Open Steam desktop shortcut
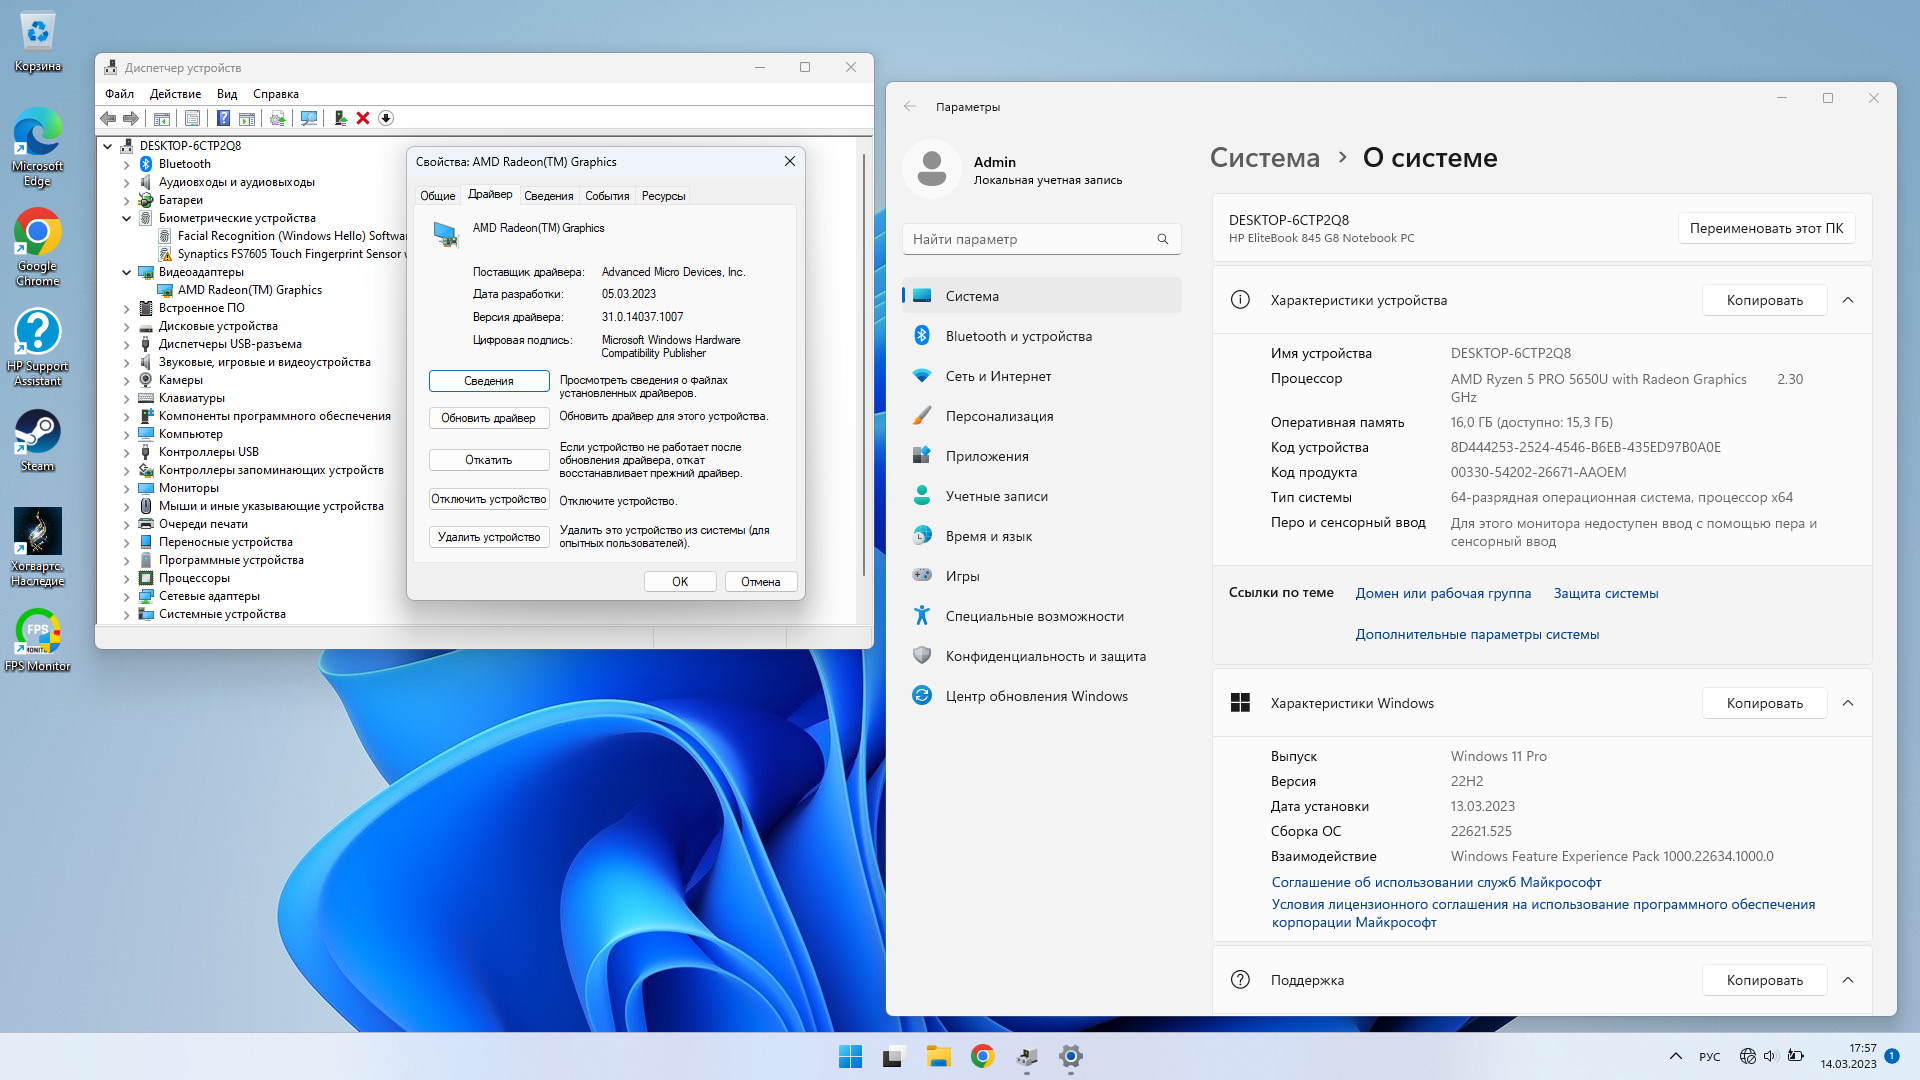This screenshot has height=1080, width=1920. click(38, 440)
